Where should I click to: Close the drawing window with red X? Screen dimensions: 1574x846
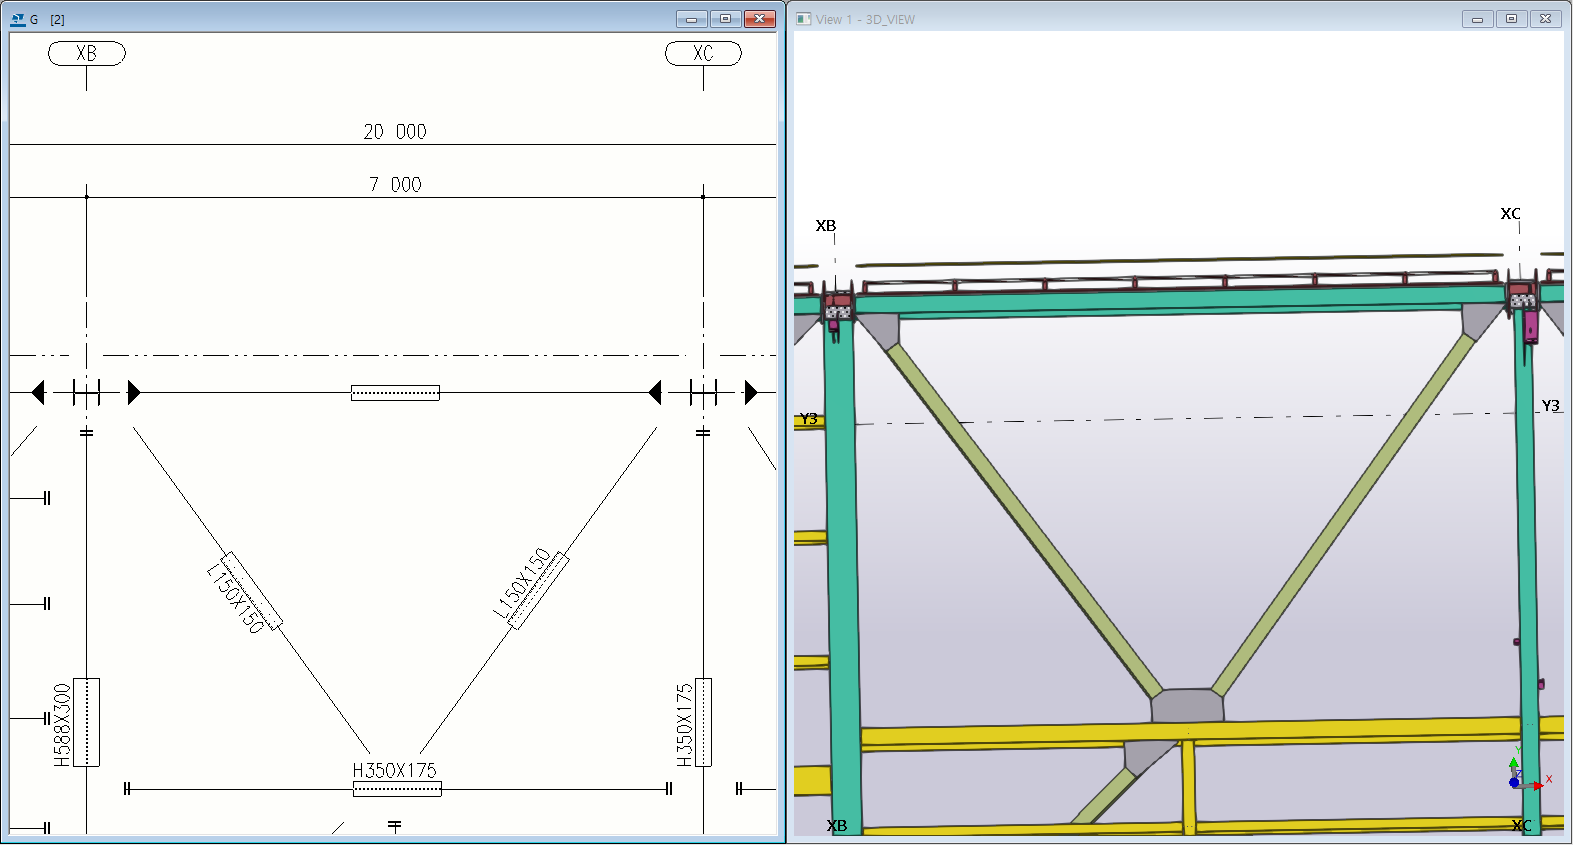[760, 19]
